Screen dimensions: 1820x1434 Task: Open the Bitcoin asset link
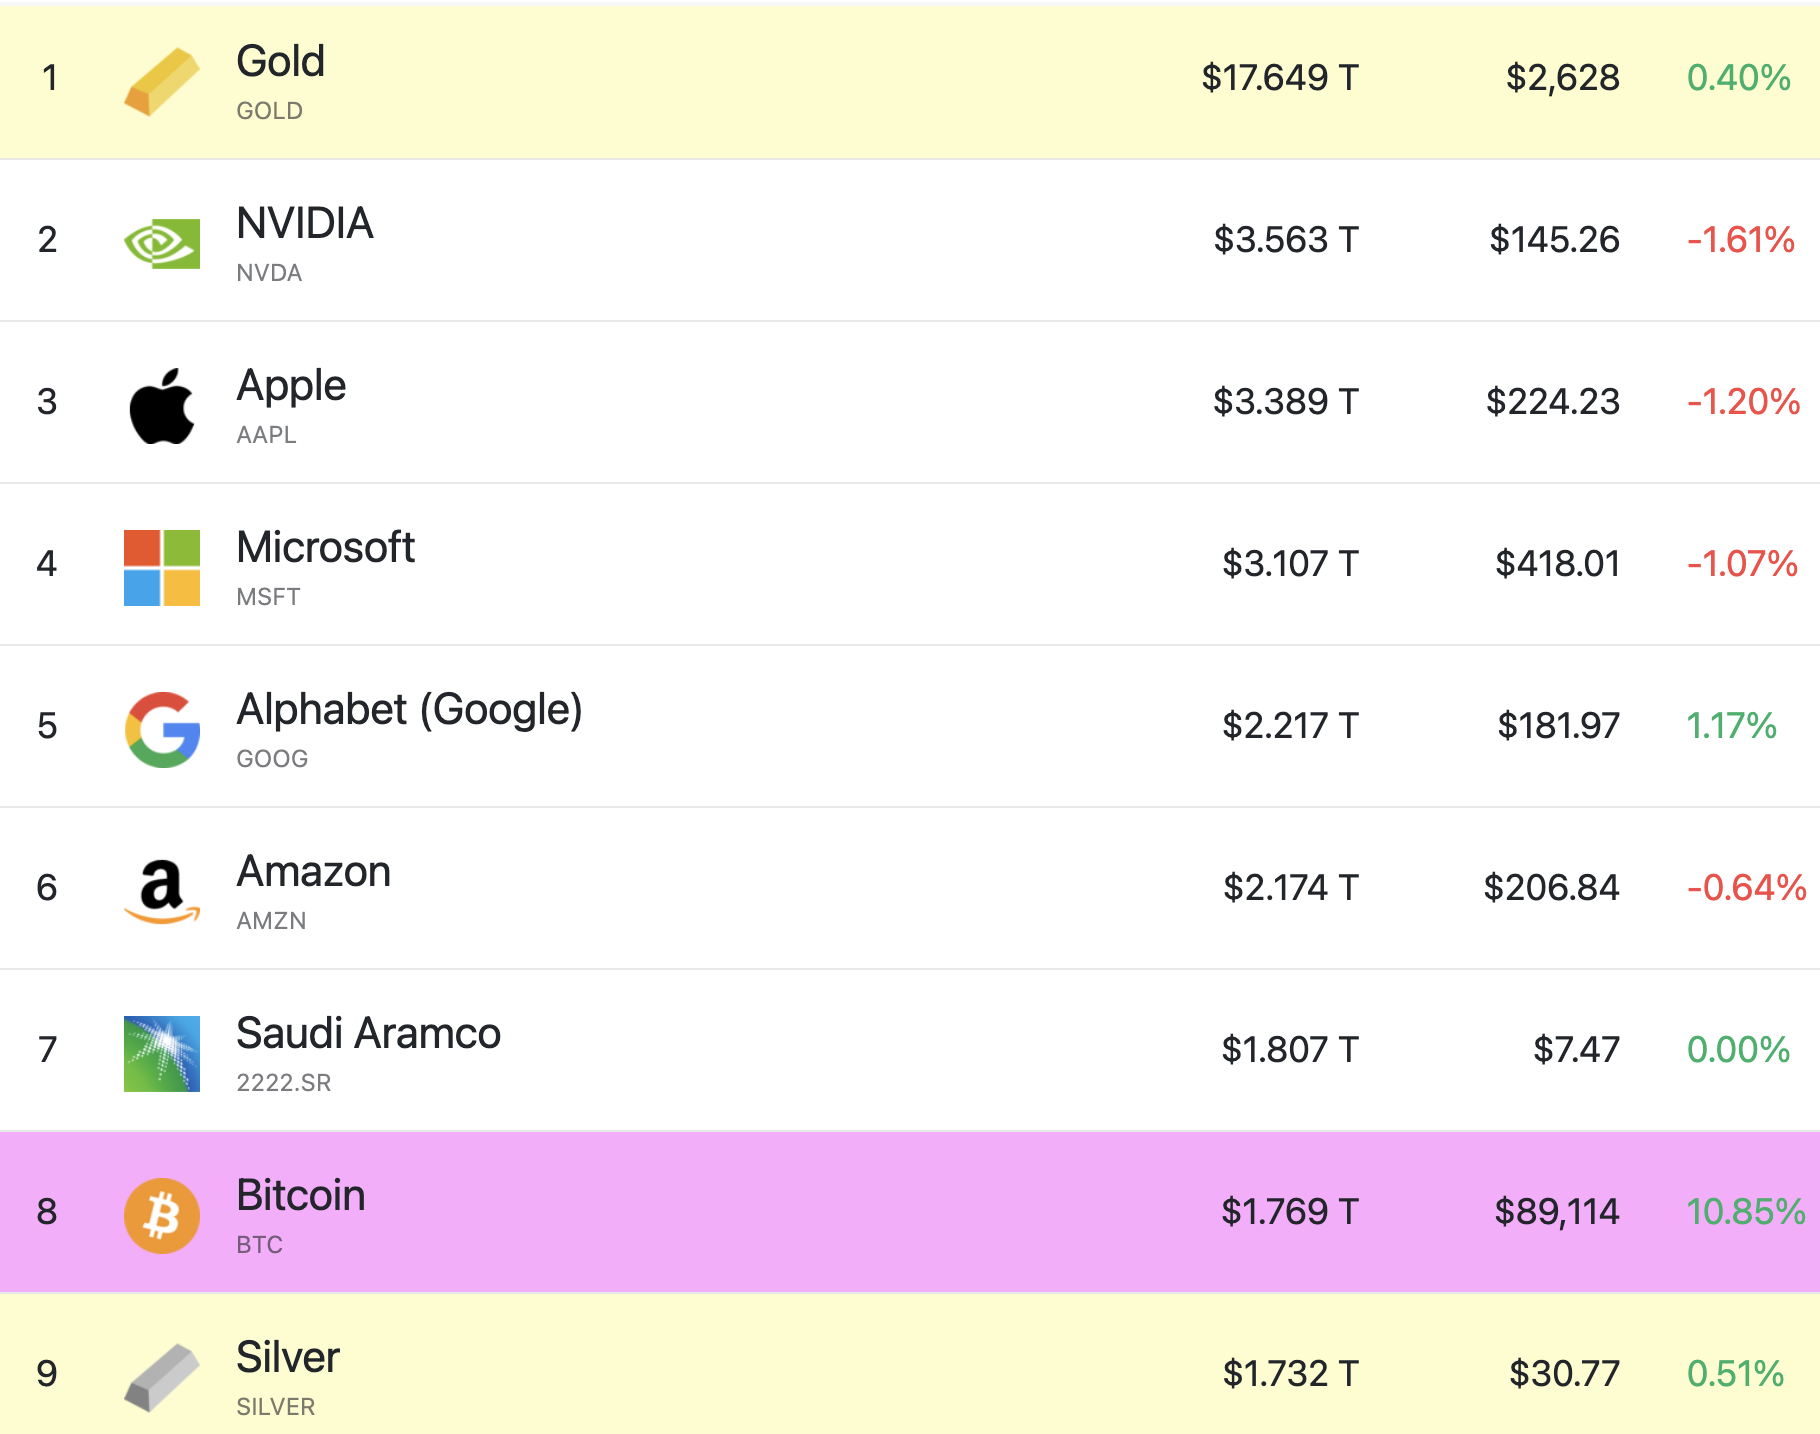300,1196
